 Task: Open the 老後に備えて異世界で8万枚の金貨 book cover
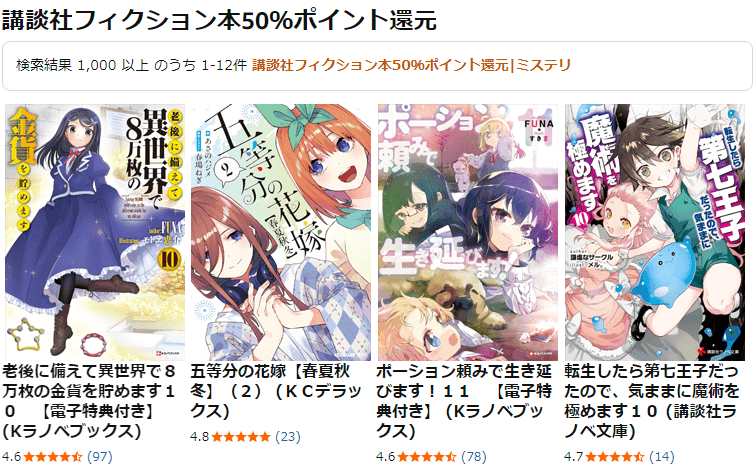[95, 232]
